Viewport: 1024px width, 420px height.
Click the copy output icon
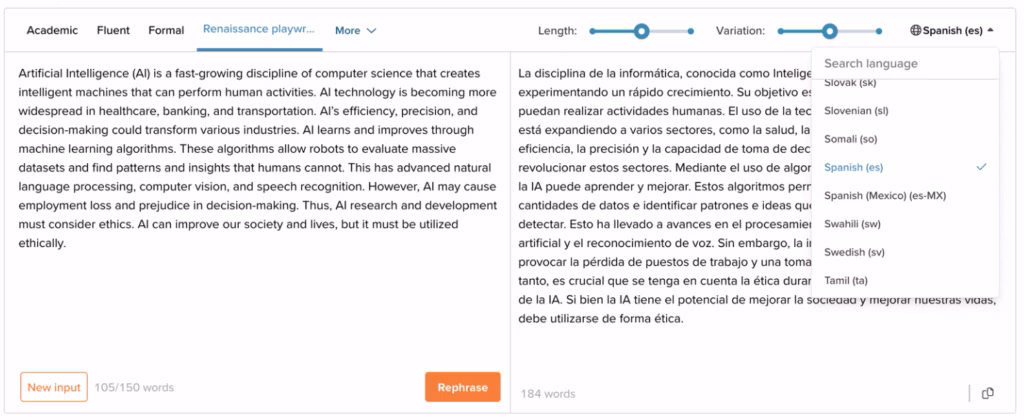coord(987,393)
